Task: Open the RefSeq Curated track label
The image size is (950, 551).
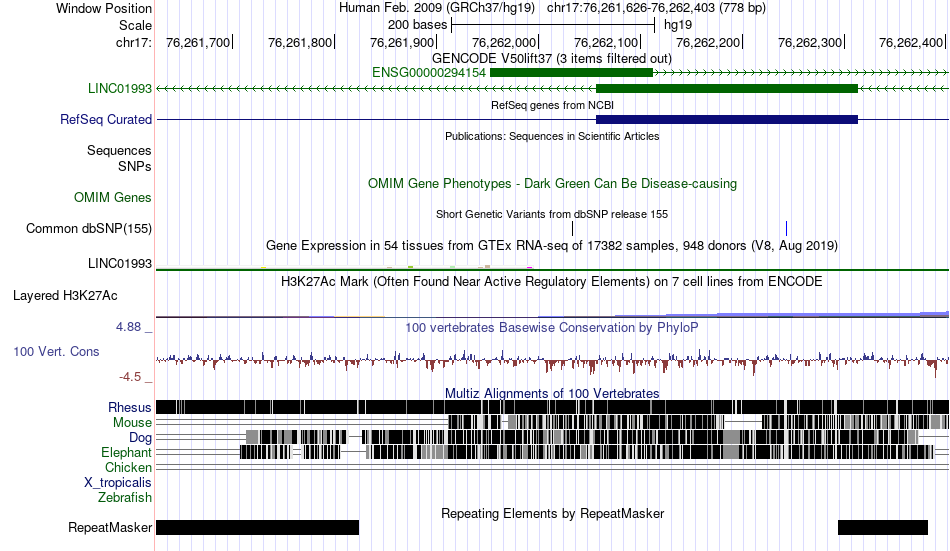Action: [x=105, y=119]
